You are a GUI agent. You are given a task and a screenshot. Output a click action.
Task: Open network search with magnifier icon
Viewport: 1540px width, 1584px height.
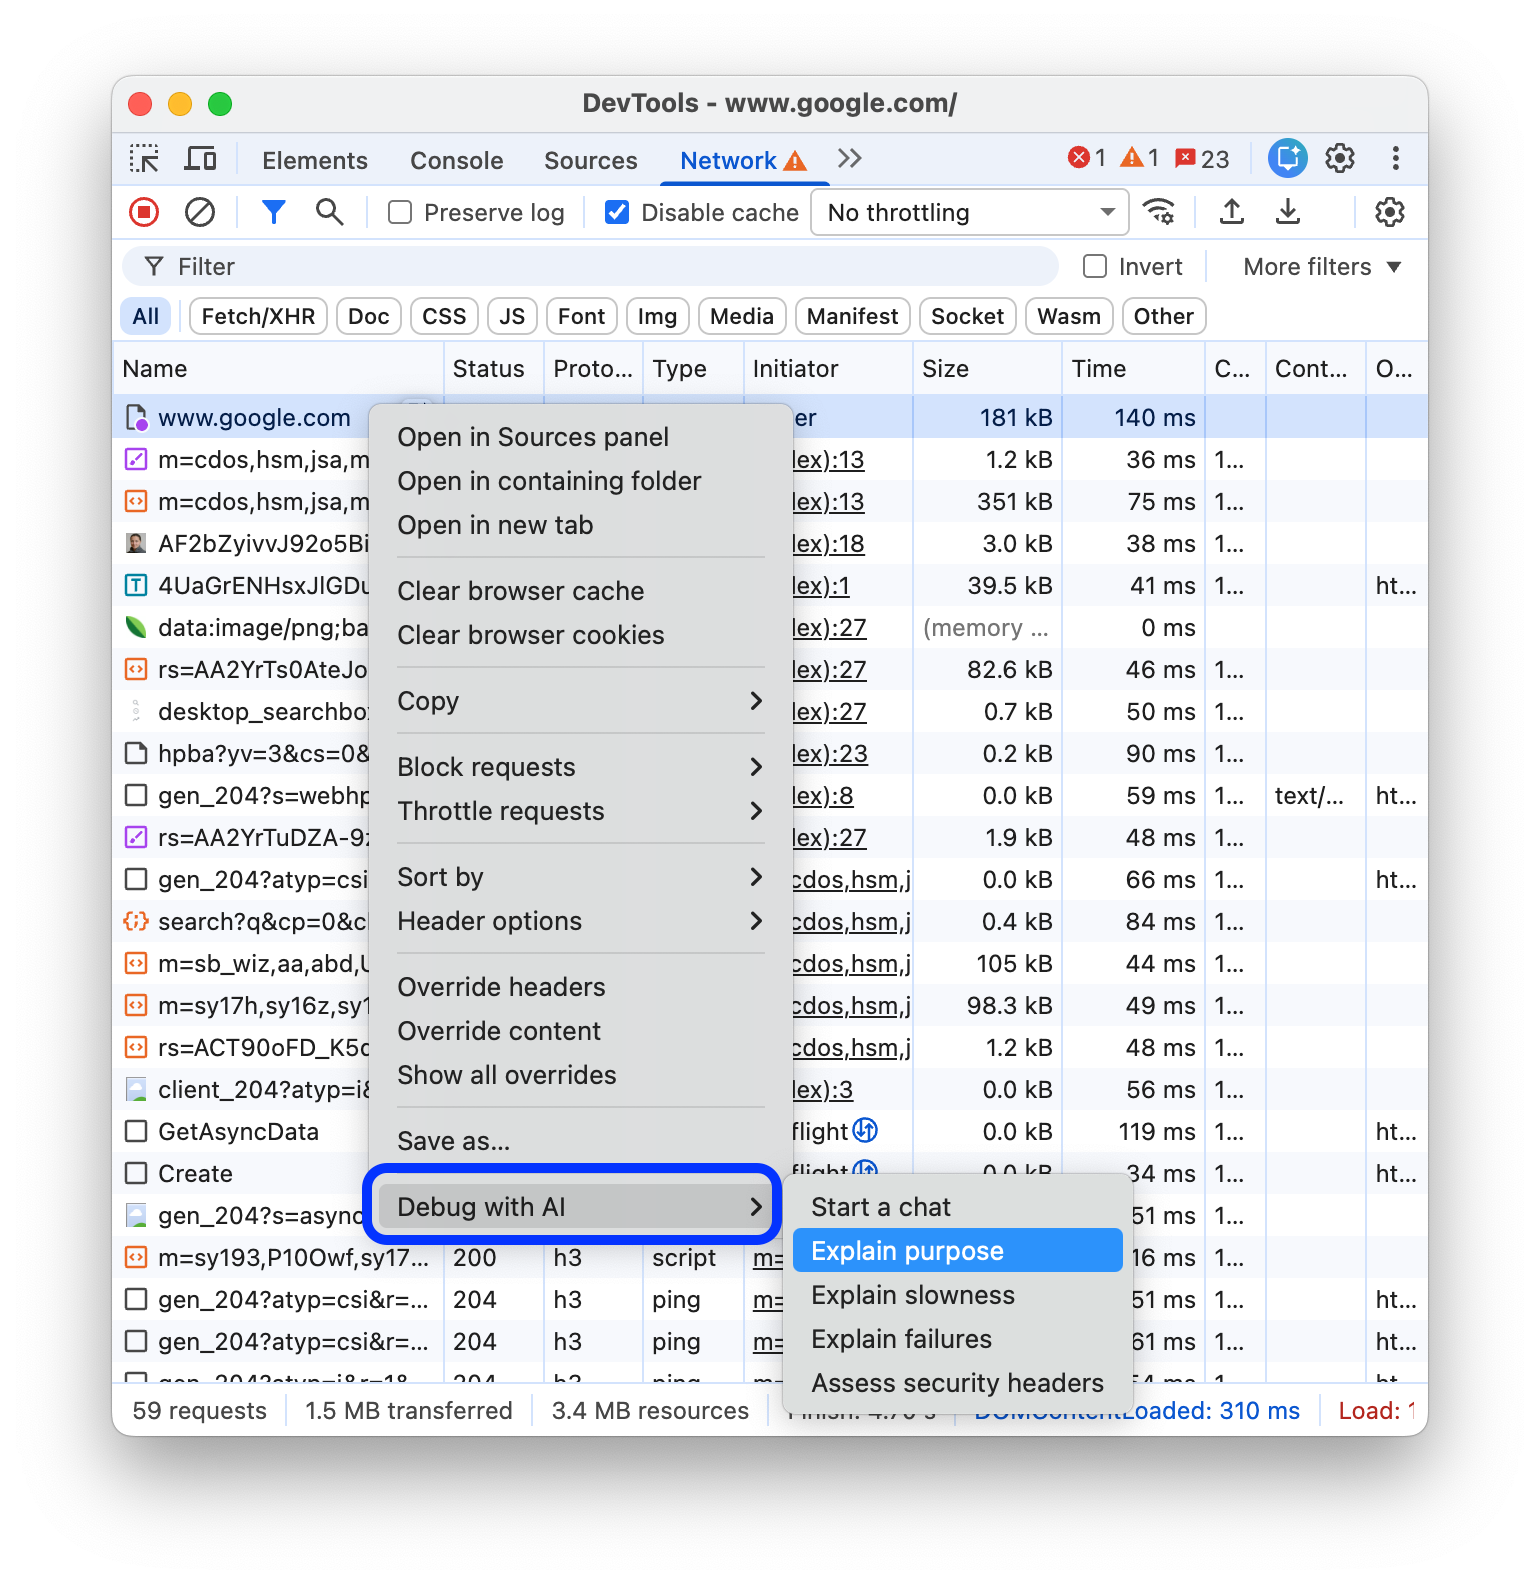pos(329,212)
